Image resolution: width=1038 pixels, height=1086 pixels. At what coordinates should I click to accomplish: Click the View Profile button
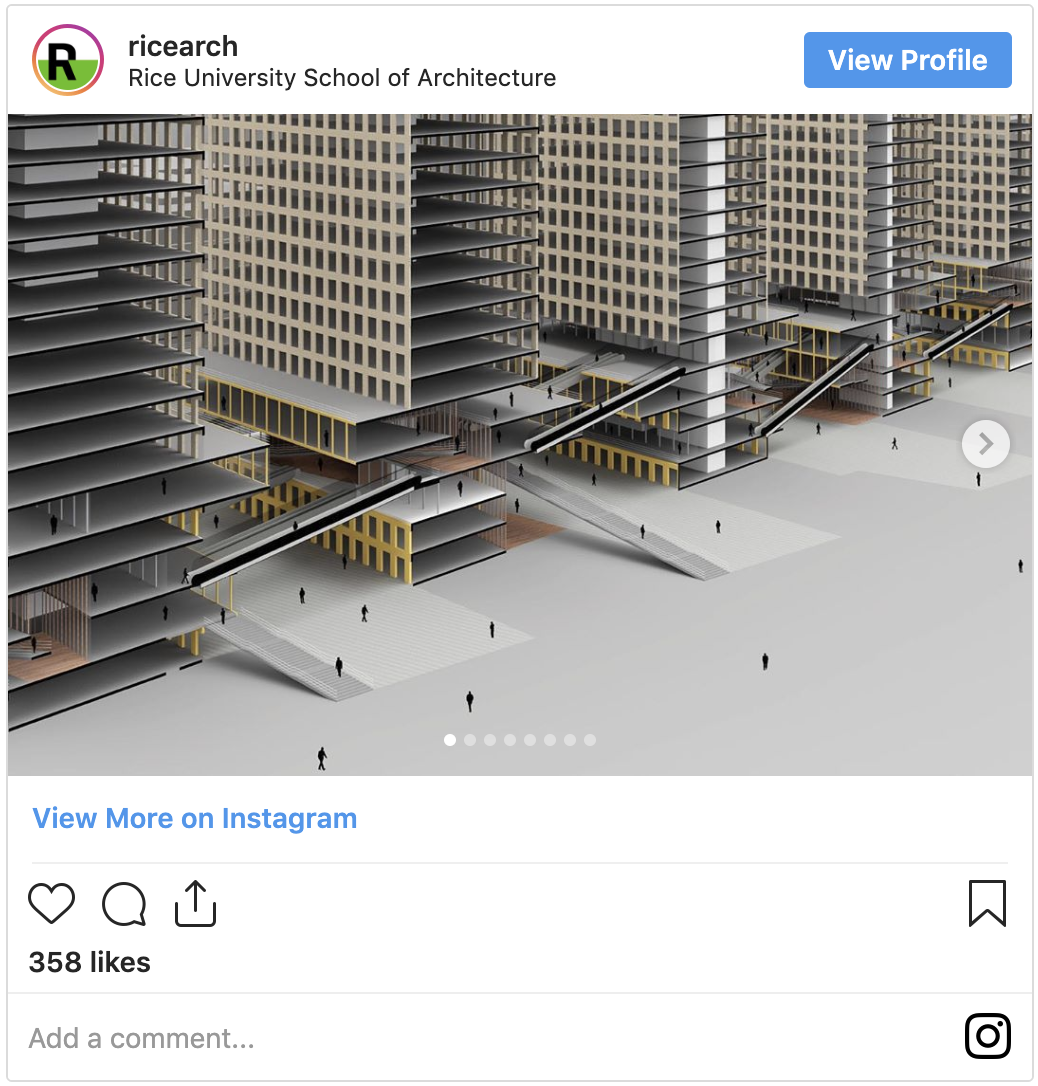(x=907, y=60)
